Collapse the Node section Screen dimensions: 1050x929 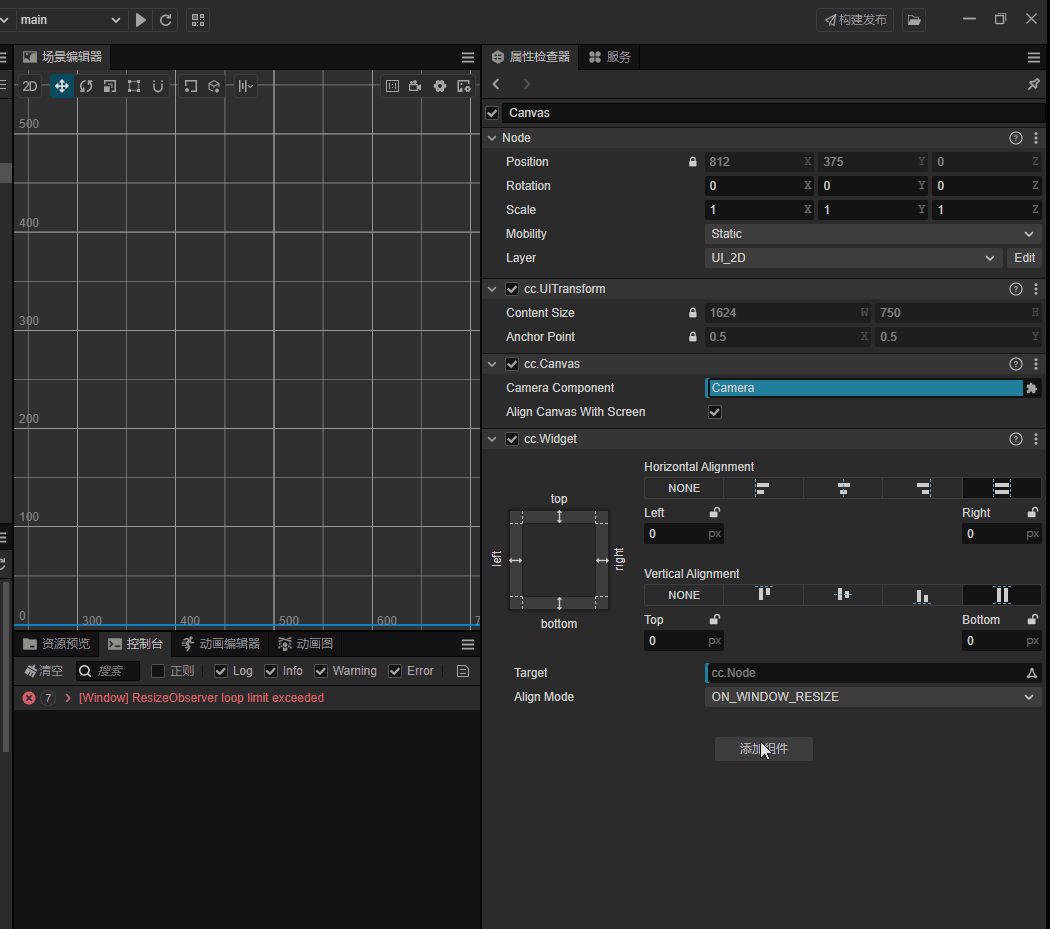491,138
